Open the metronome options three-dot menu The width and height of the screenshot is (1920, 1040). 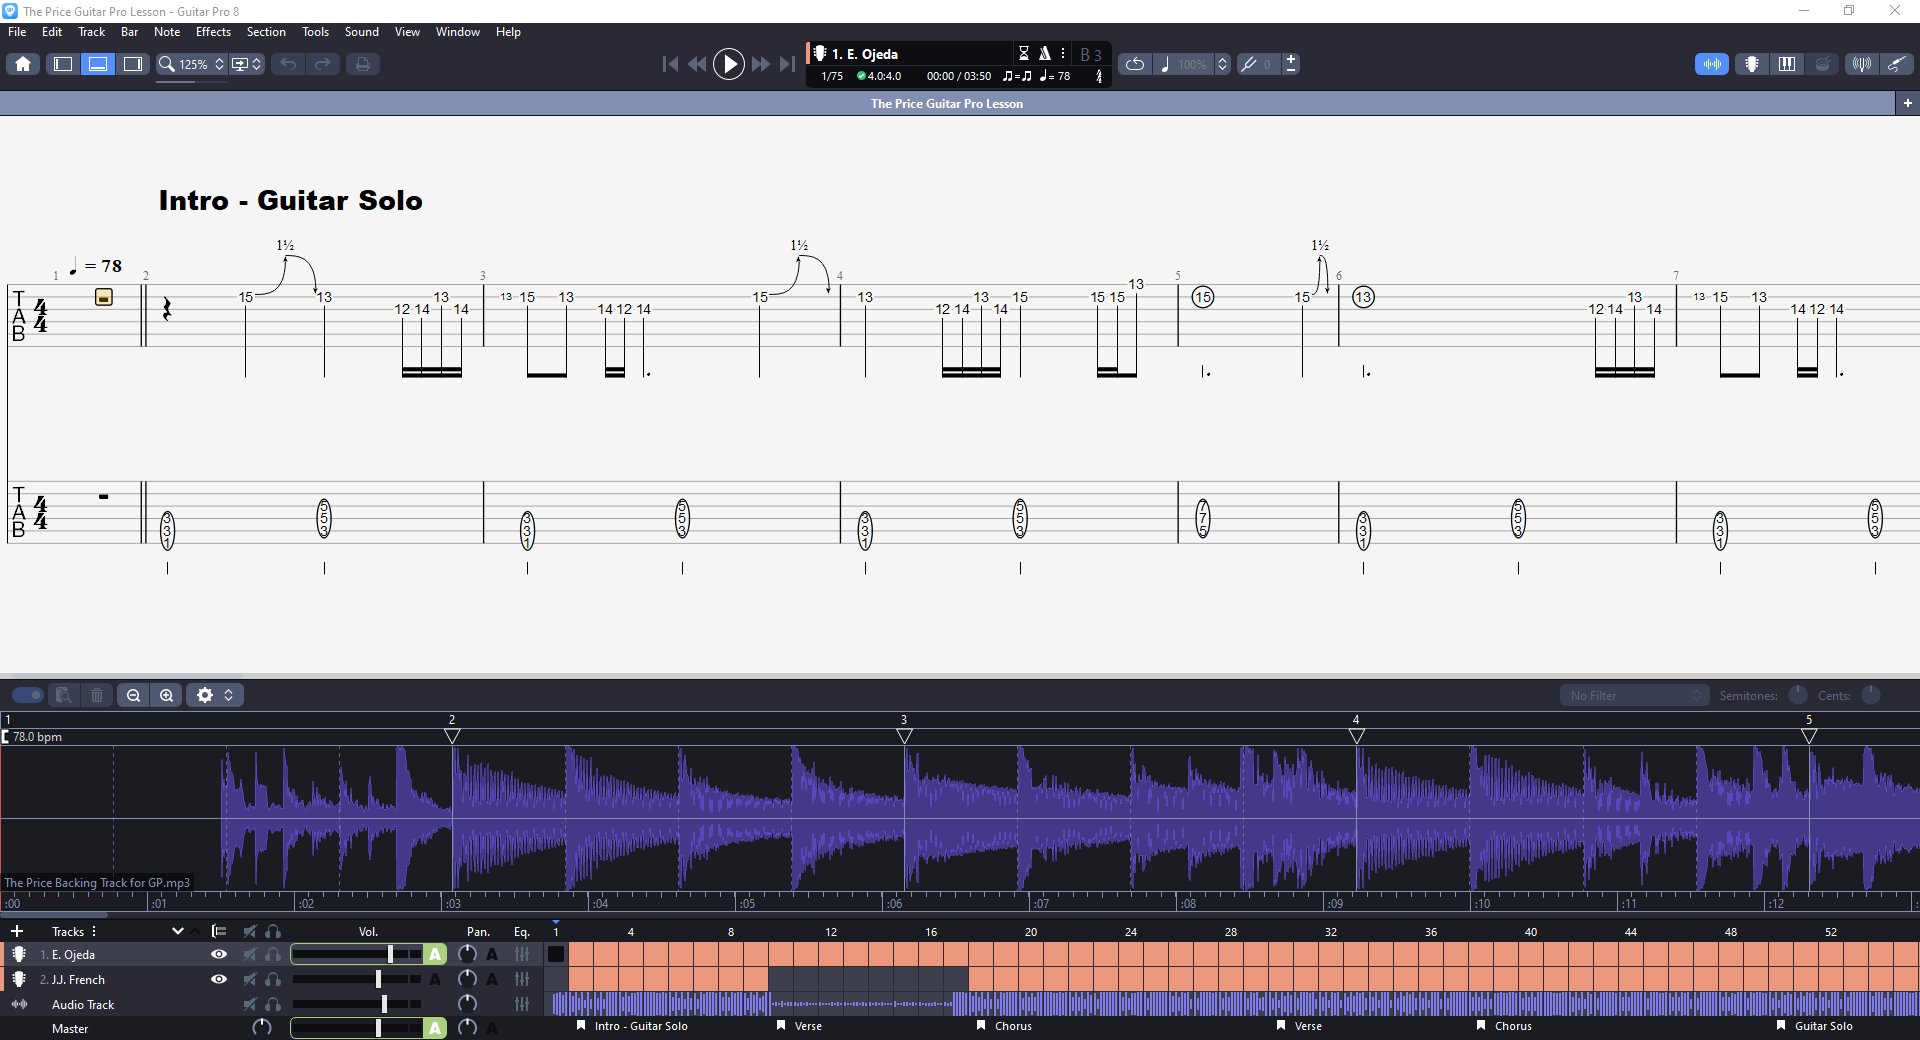point(1063,54)
